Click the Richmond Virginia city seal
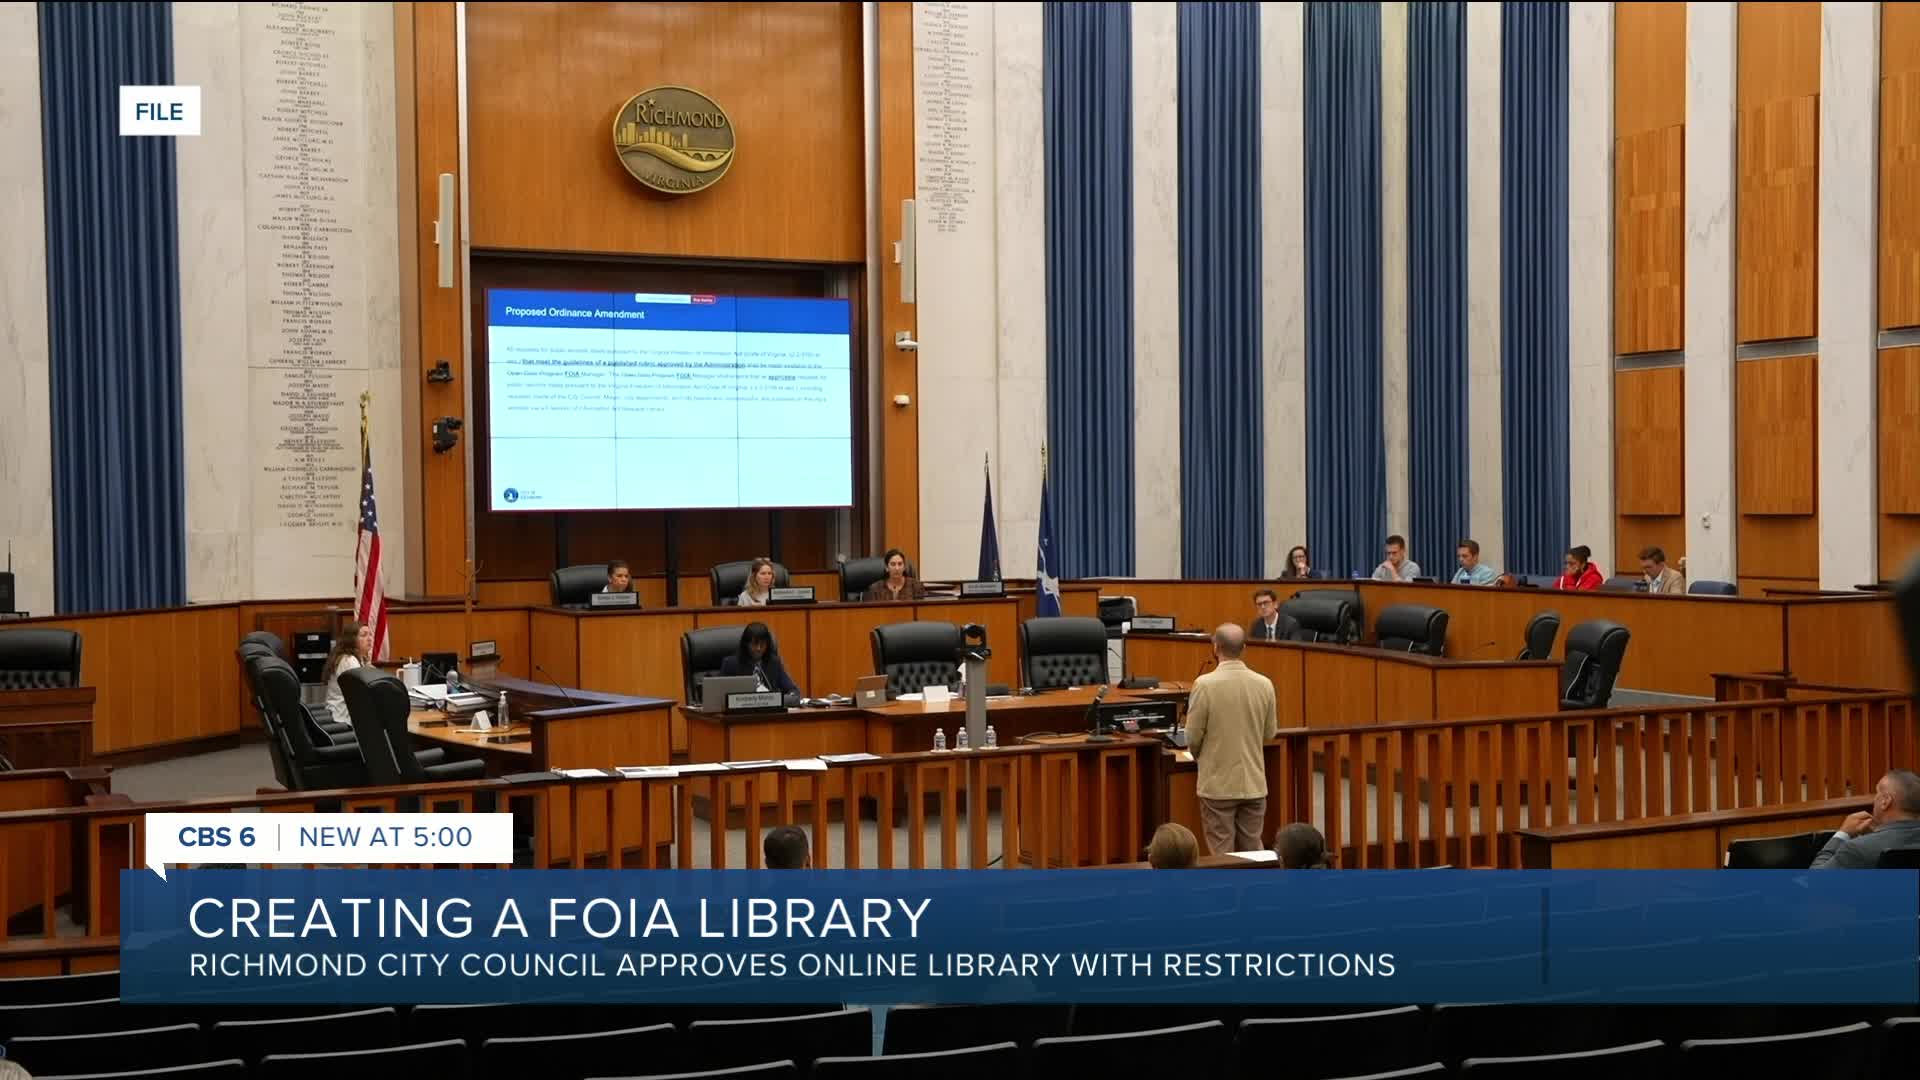 (x=673, y=139)
